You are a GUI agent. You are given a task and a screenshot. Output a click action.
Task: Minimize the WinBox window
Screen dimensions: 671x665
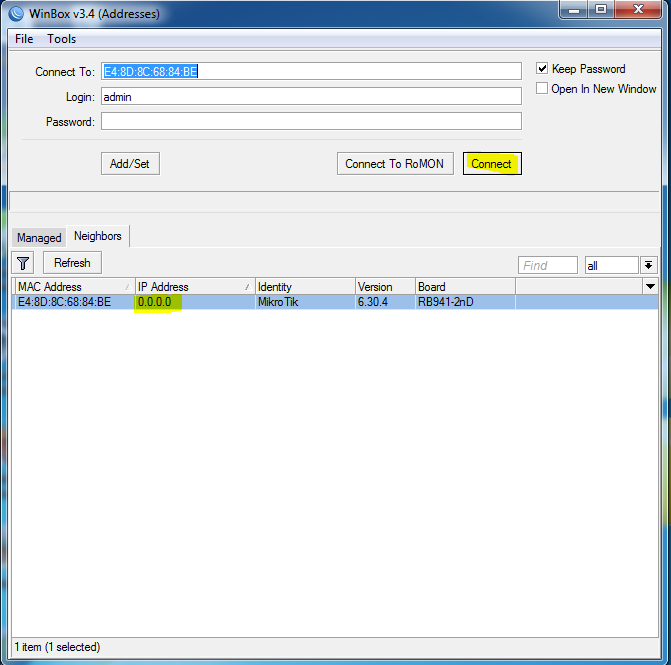574,9
